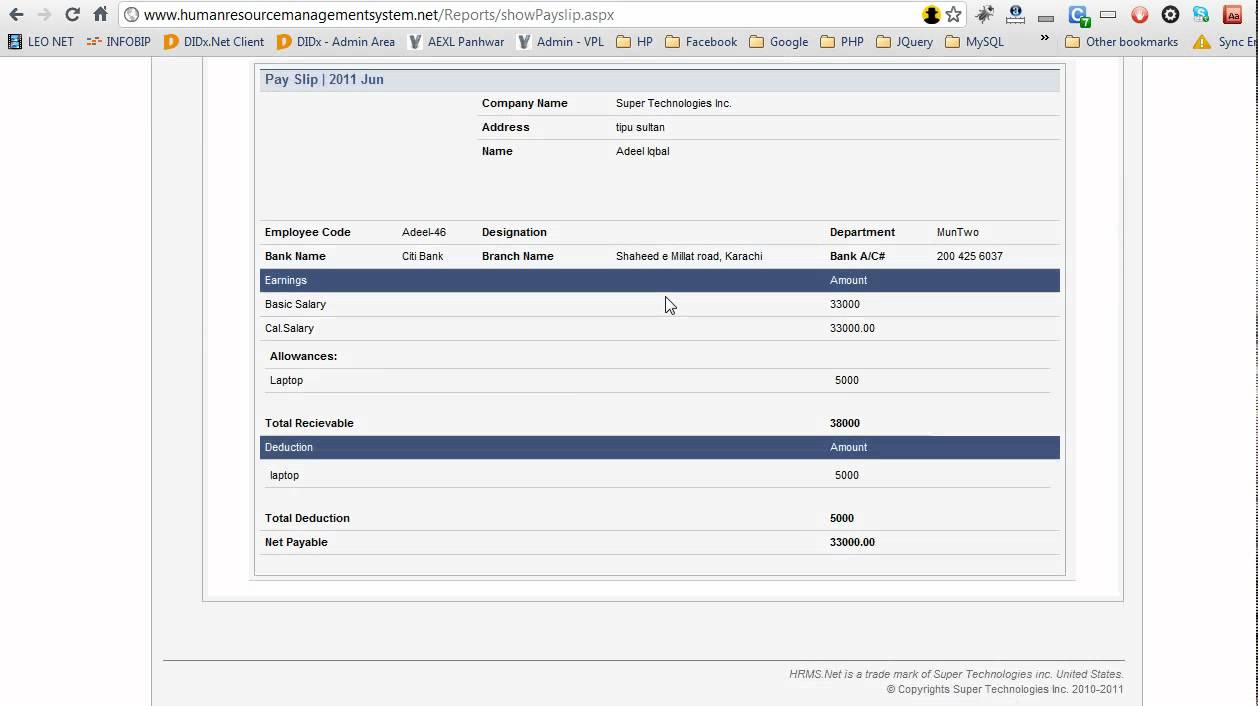Click the HRMS.Net trademark footer text

click(956, 674)
